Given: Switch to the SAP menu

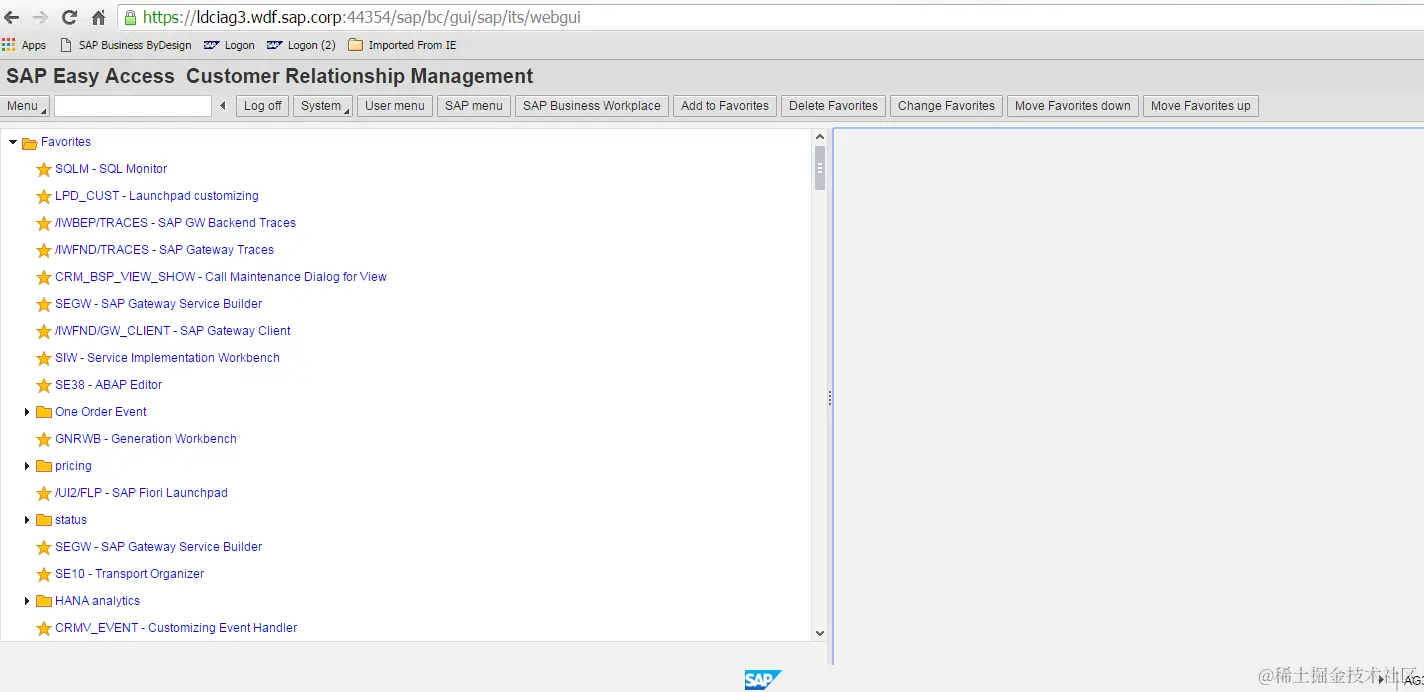Looking at the screenshot, I should click(x=474, y=106).
